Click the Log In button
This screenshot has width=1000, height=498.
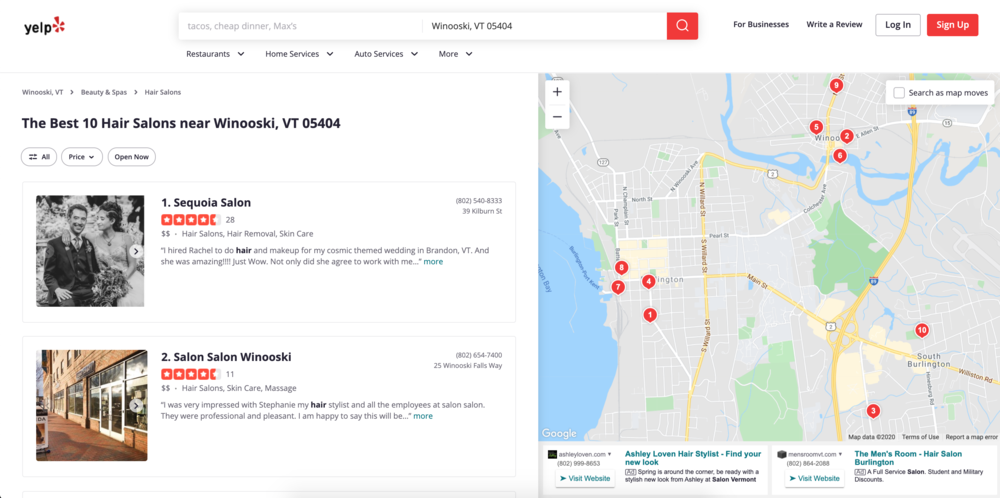pos(898,25)
